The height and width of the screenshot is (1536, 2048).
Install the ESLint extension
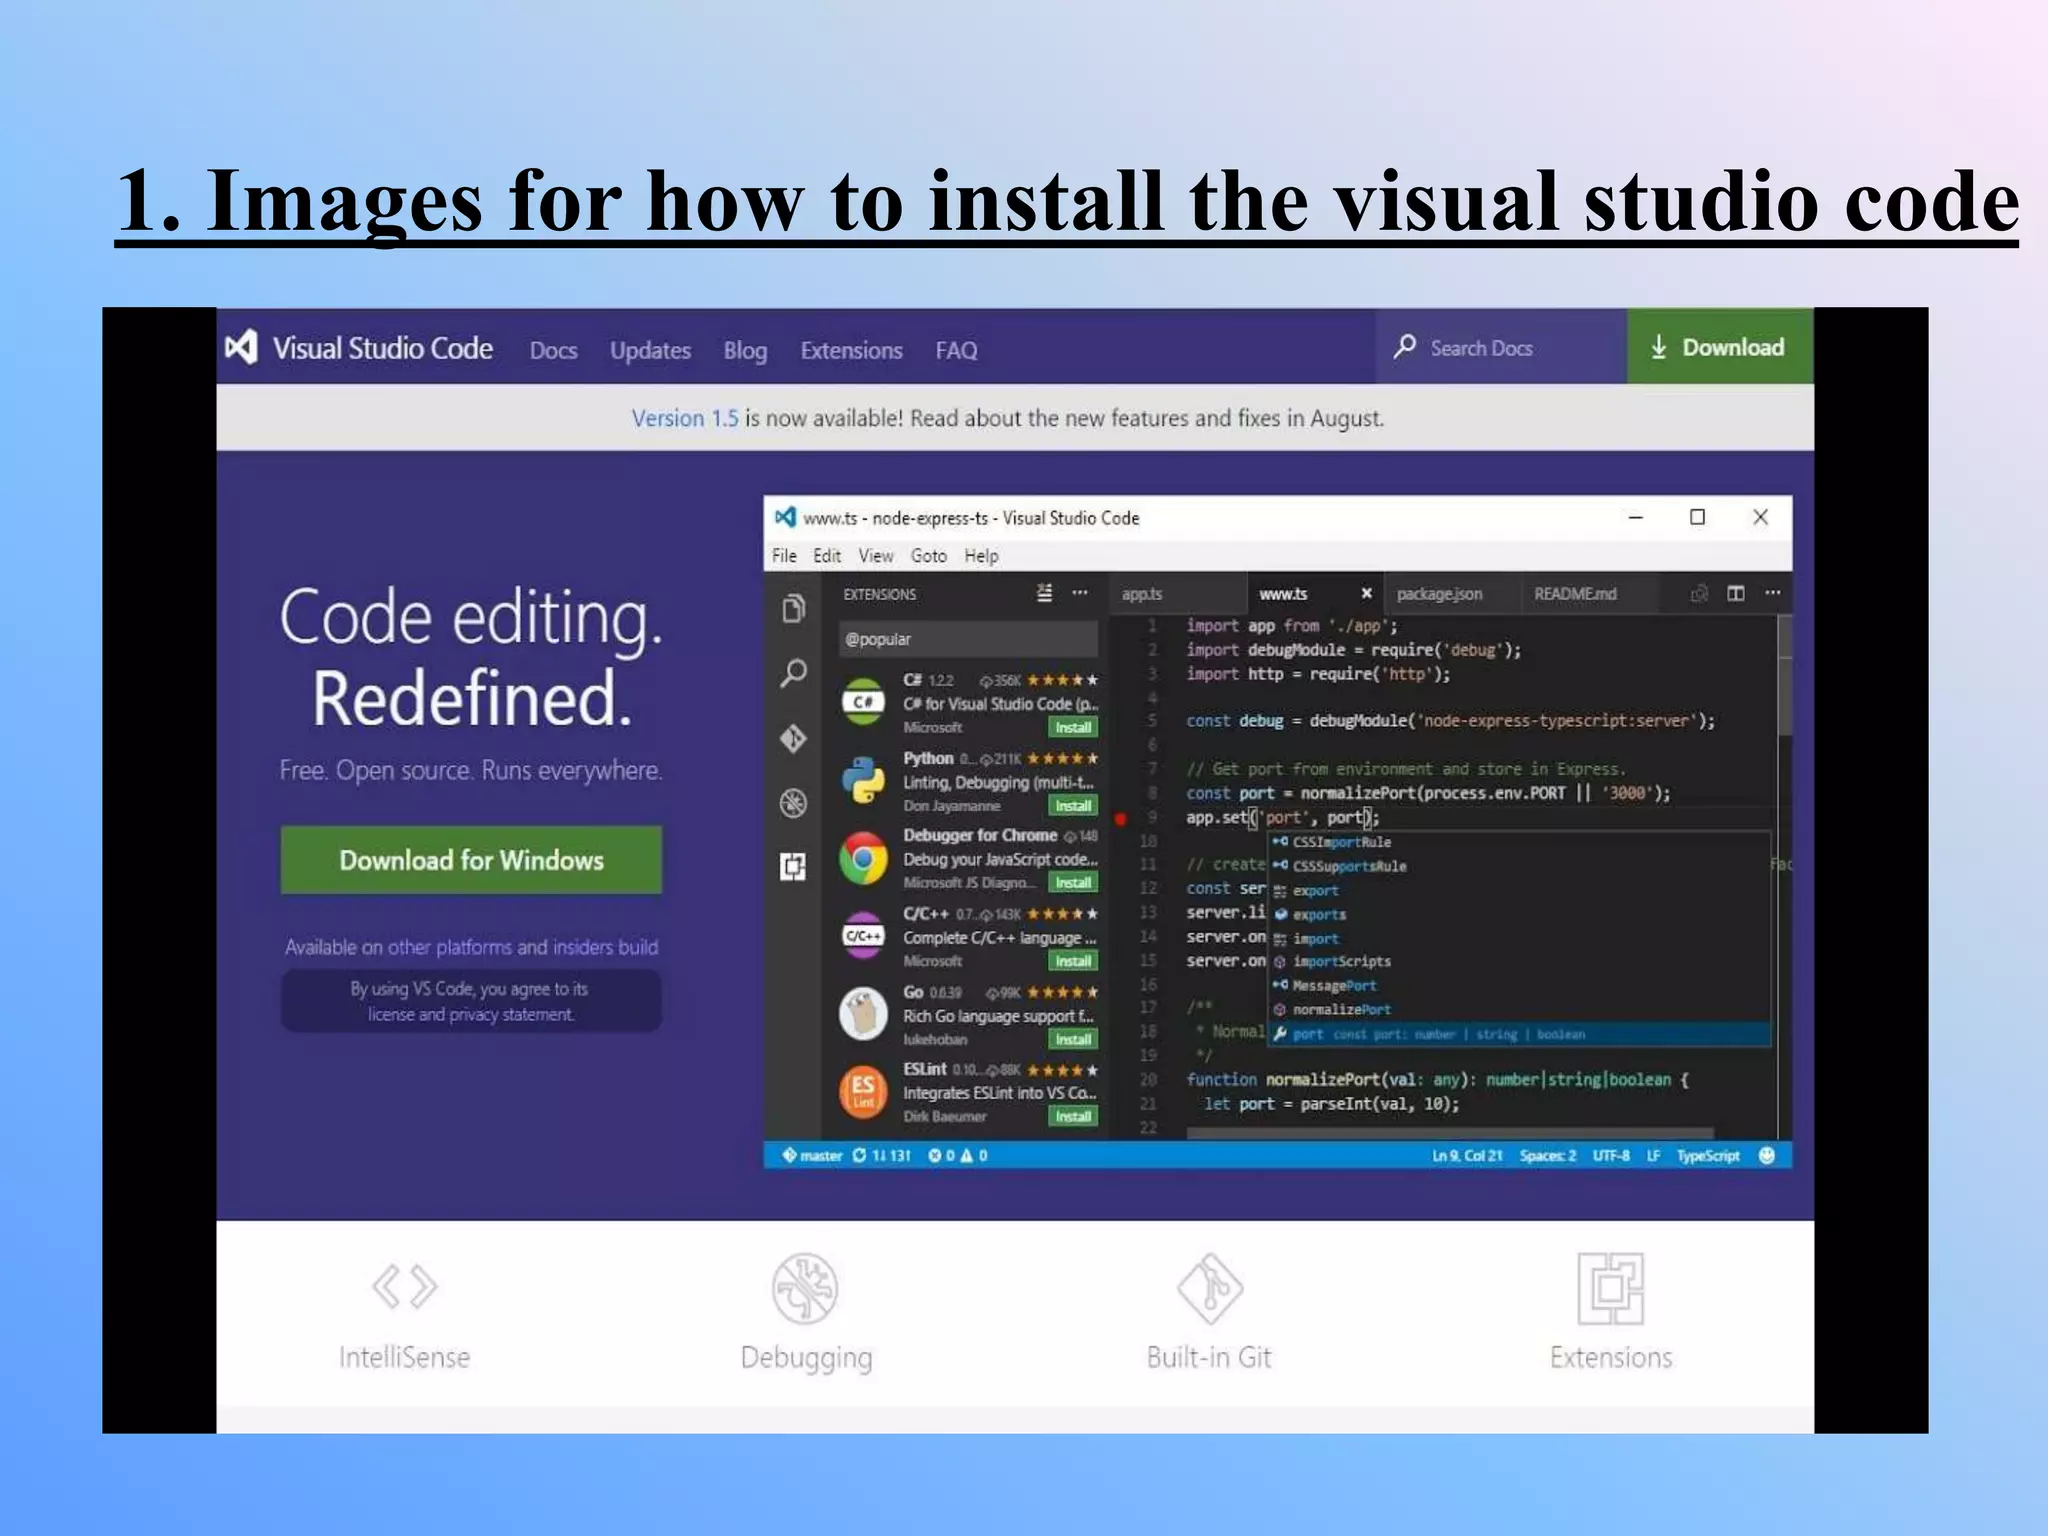tap(1073, 1116)
